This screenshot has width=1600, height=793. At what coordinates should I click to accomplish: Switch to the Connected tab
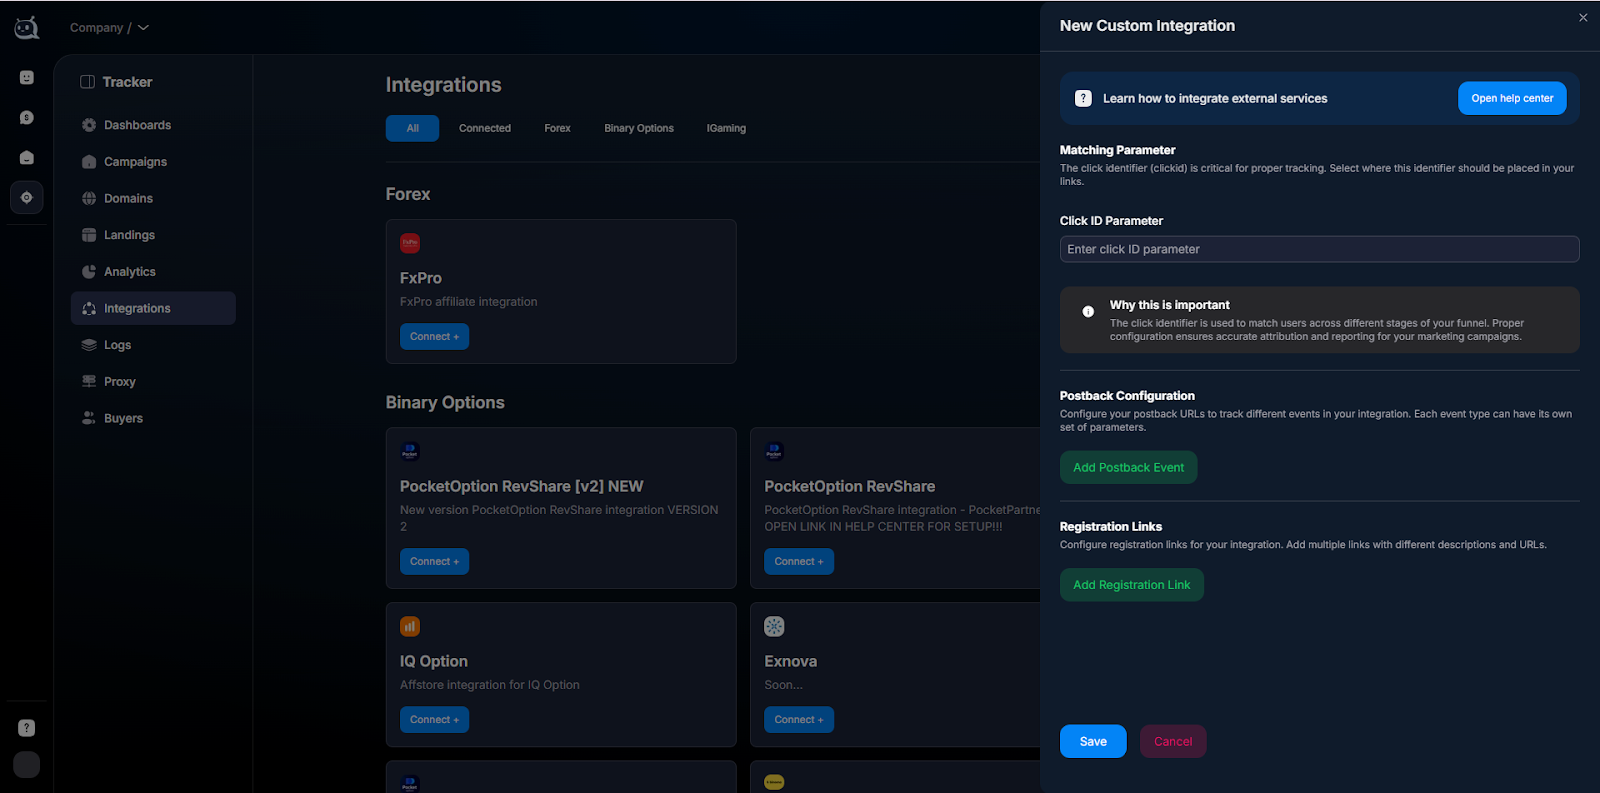pos(485,128)
